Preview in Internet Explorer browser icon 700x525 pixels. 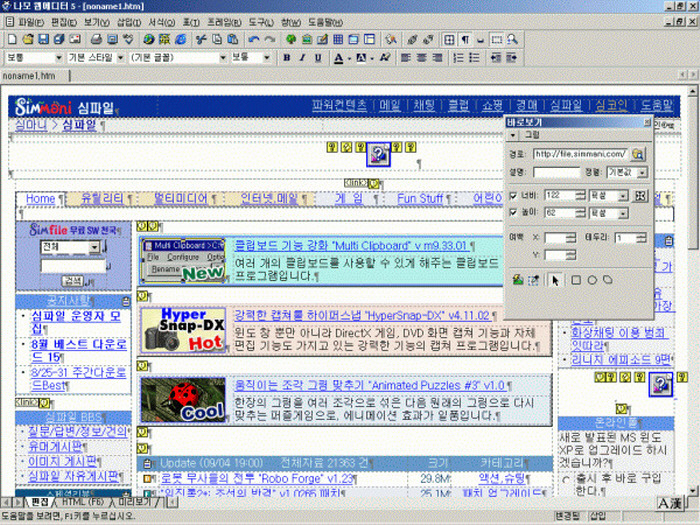click(x=181, y=39)
